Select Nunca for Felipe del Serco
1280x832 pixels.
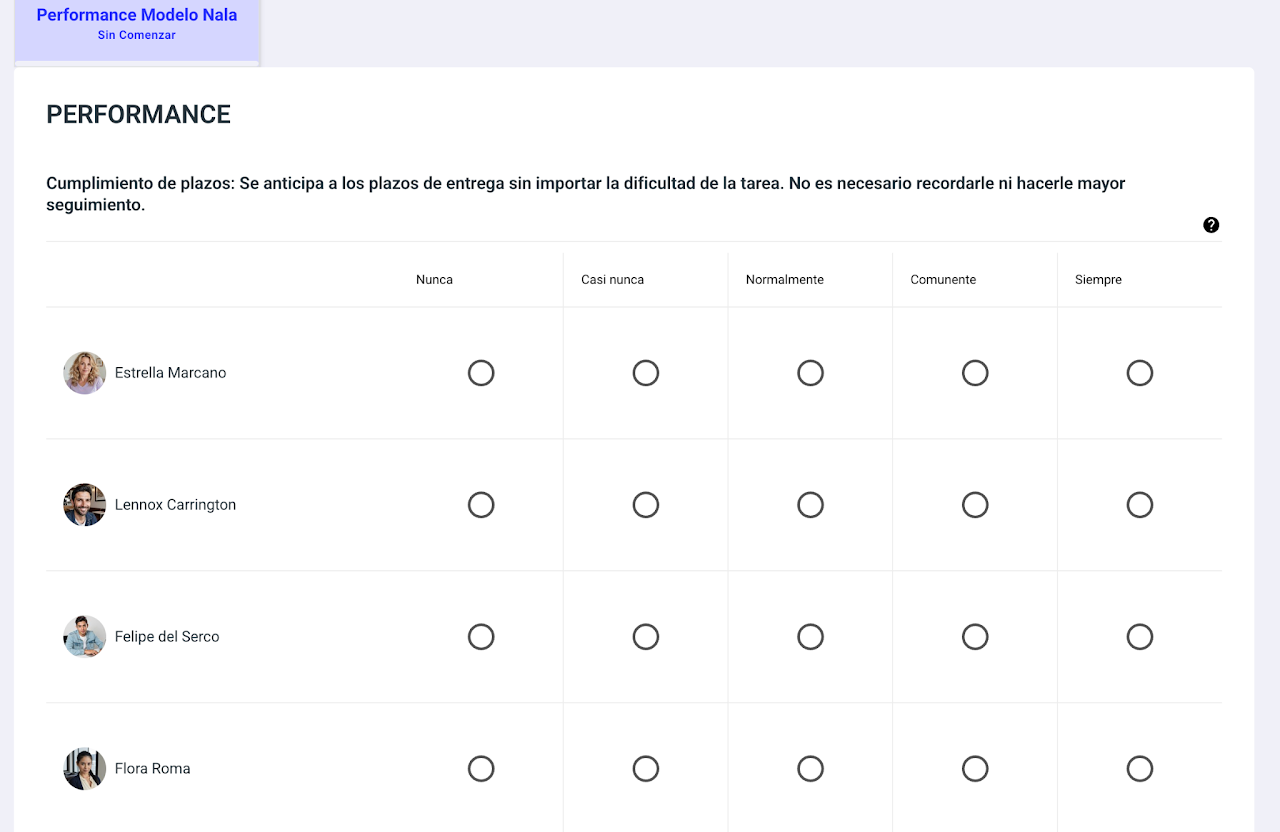(x=481, y=637)
